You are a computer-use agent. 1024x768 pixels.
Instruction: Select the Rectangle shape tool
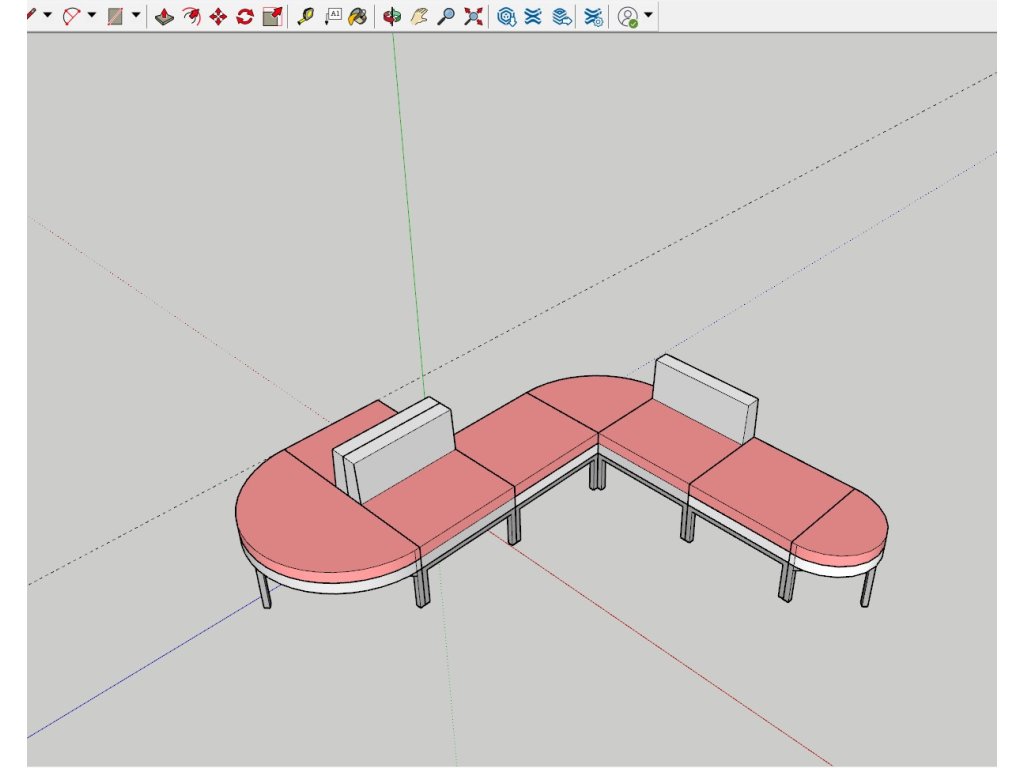[x=115, y=16]
